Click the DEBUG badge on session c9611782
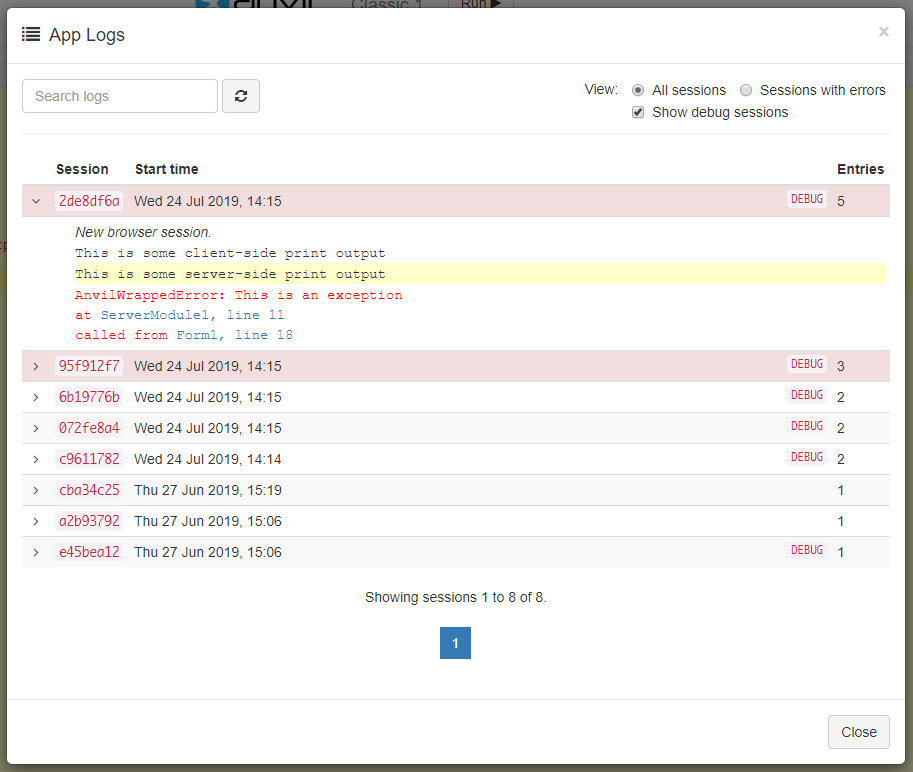Image resolution: width=913 pixels, height=772 pixels. pyautogui.click(x=806, y=457)
